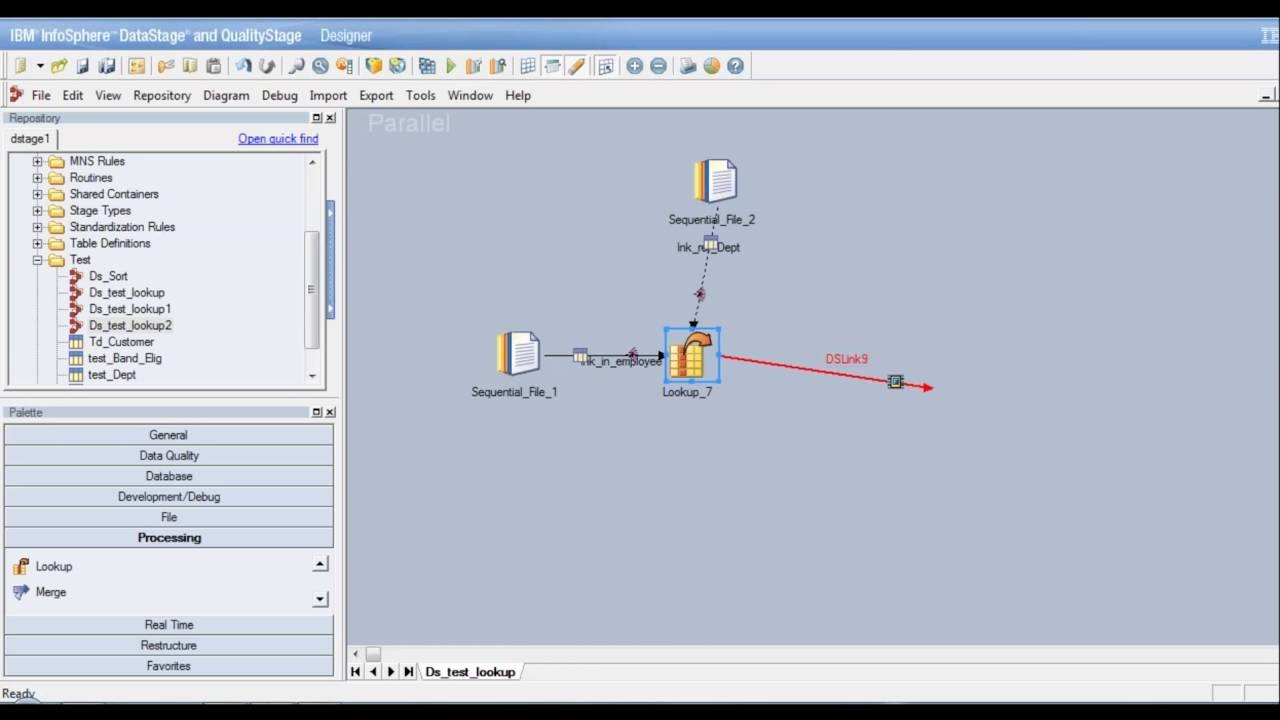This screenshot has height=720, width=1280.
Task: Click the Save All icon in the toolbar
Action: 106,66
